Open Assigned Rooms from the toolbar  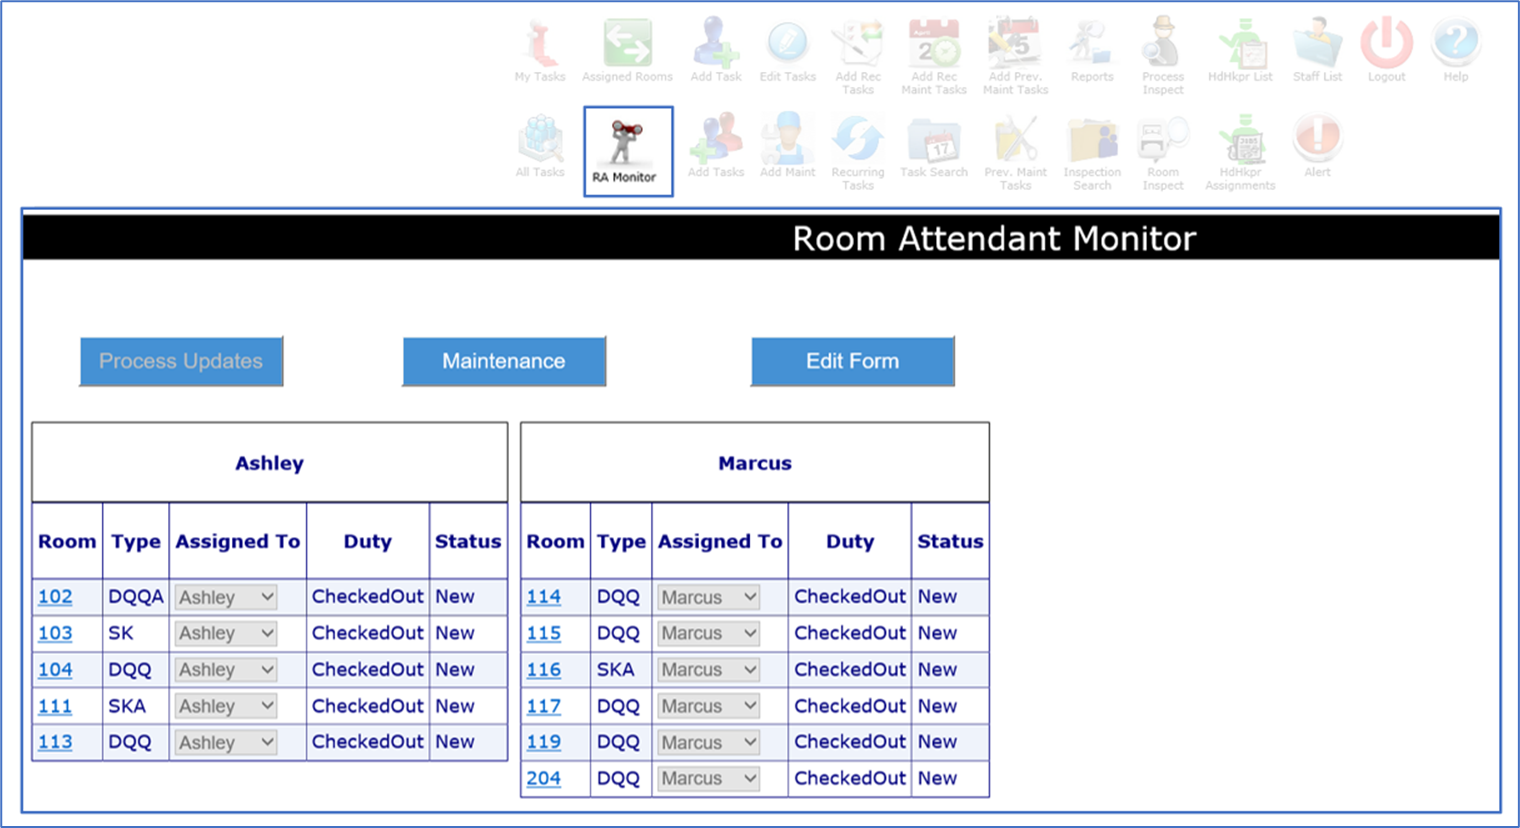pyautogui.click(x=627, y=50)
